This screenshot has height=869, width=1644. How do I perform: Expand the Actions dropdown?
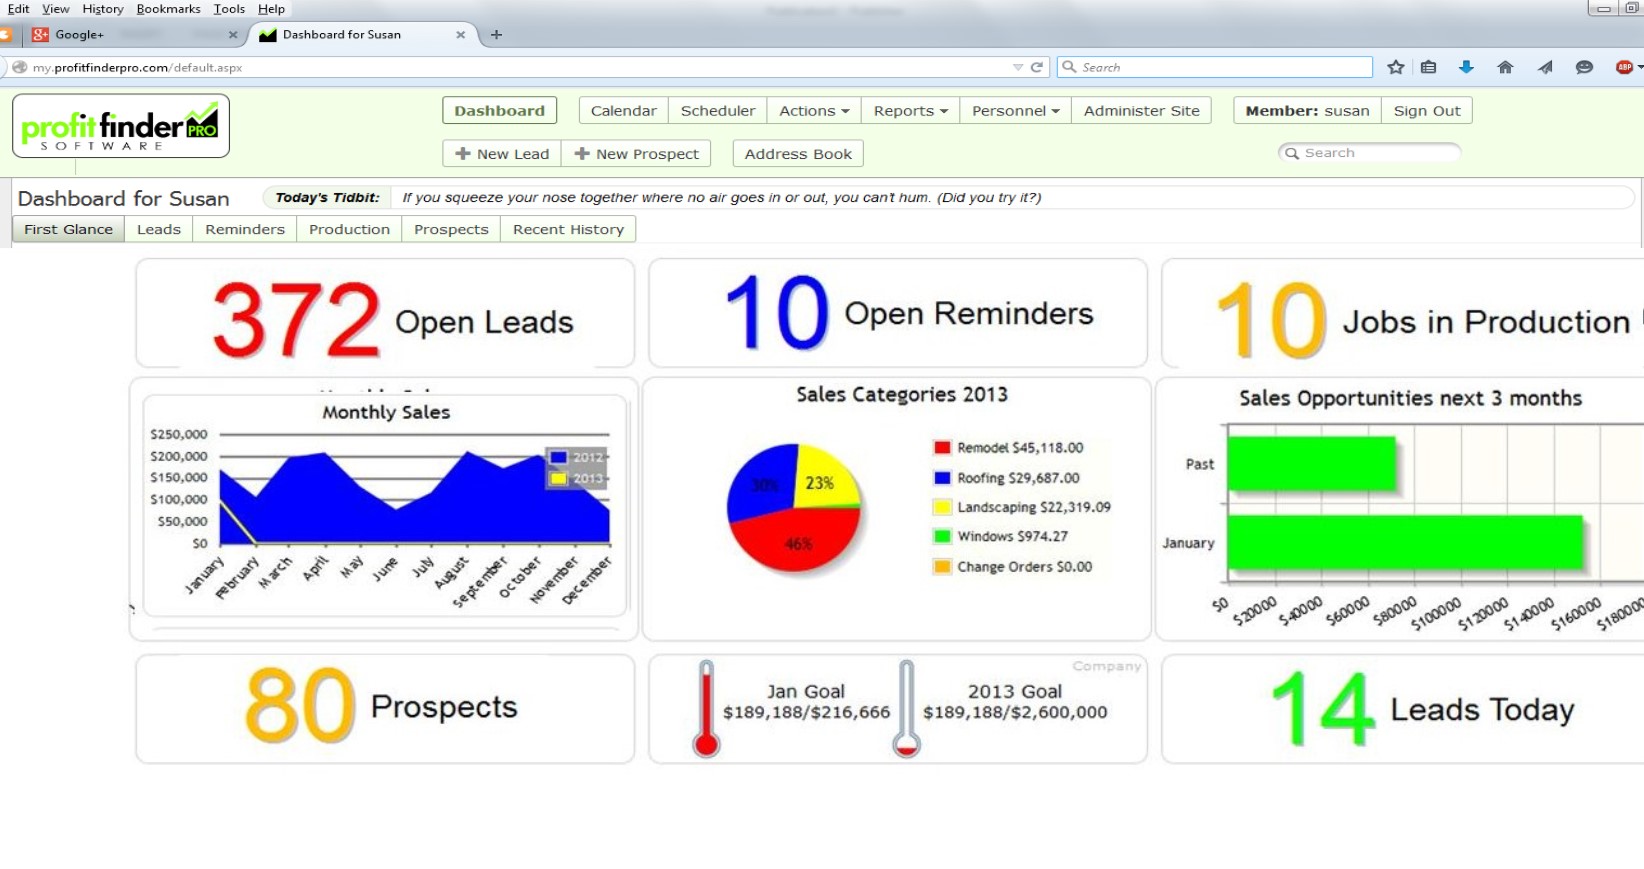[814, 111]
